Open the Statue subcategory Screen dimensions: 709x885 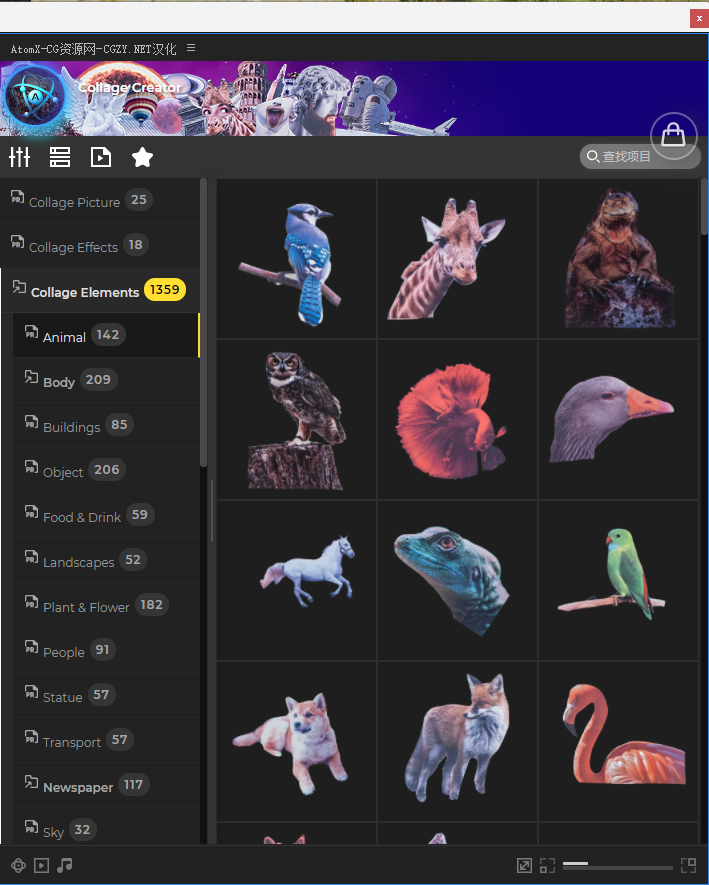(106, 695)
